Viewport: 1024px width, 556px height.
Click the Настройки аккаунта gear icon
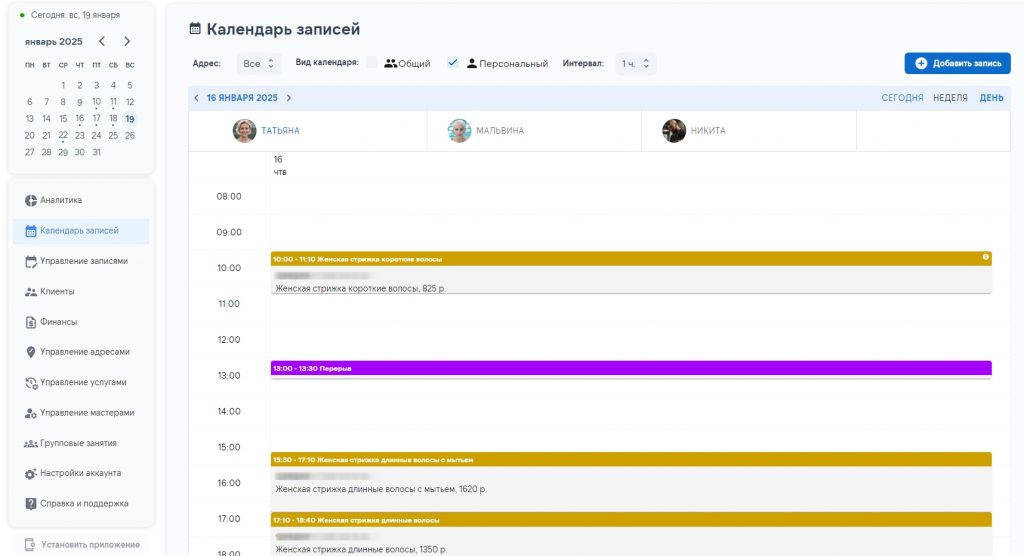coord(31,474)
